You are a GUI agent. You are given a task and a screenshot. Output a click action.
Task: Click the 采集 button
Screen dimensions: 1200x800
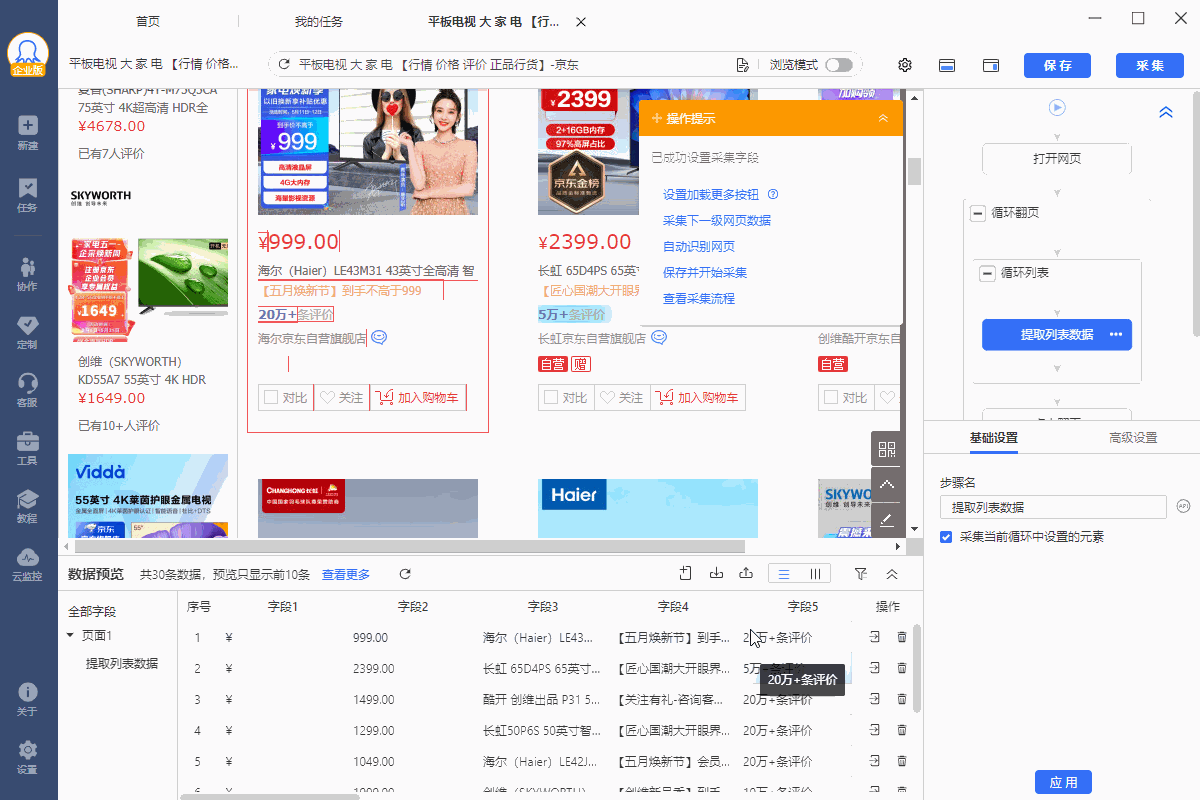pos(1150,65)
